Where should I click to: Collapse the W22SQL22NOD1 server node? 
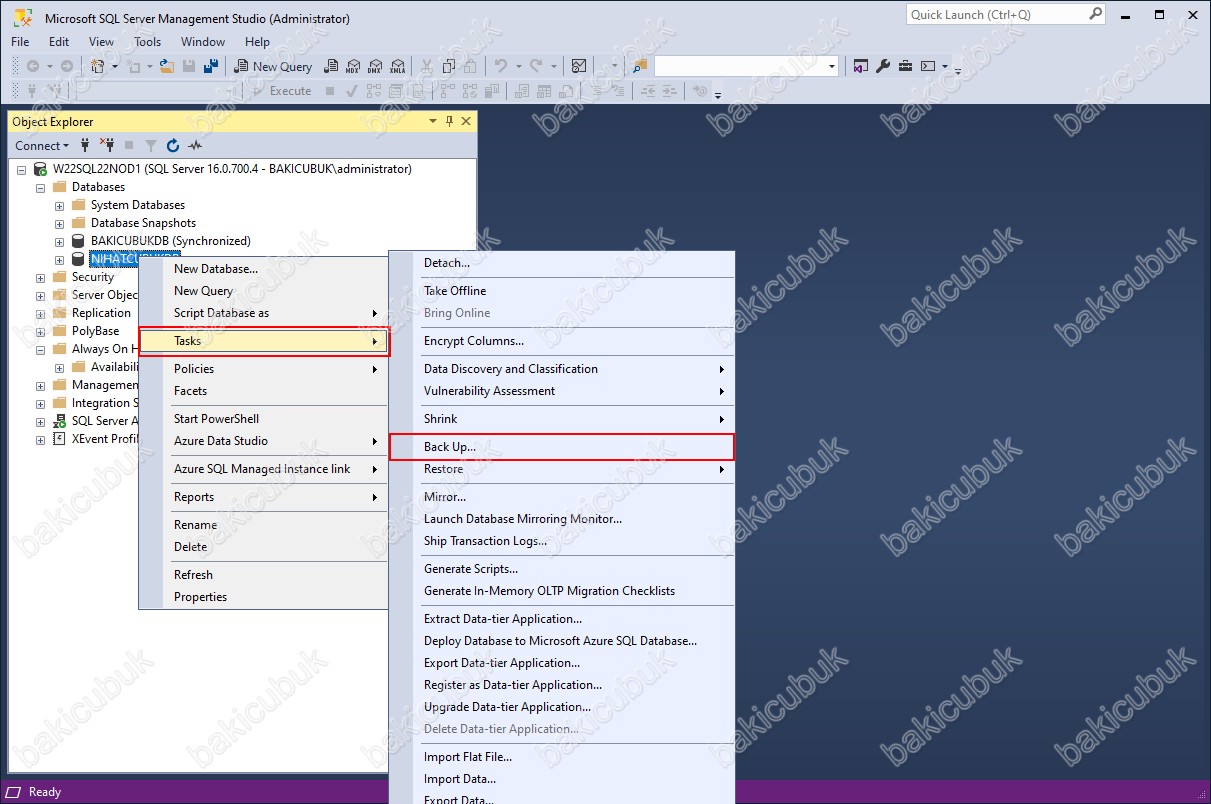22,169
